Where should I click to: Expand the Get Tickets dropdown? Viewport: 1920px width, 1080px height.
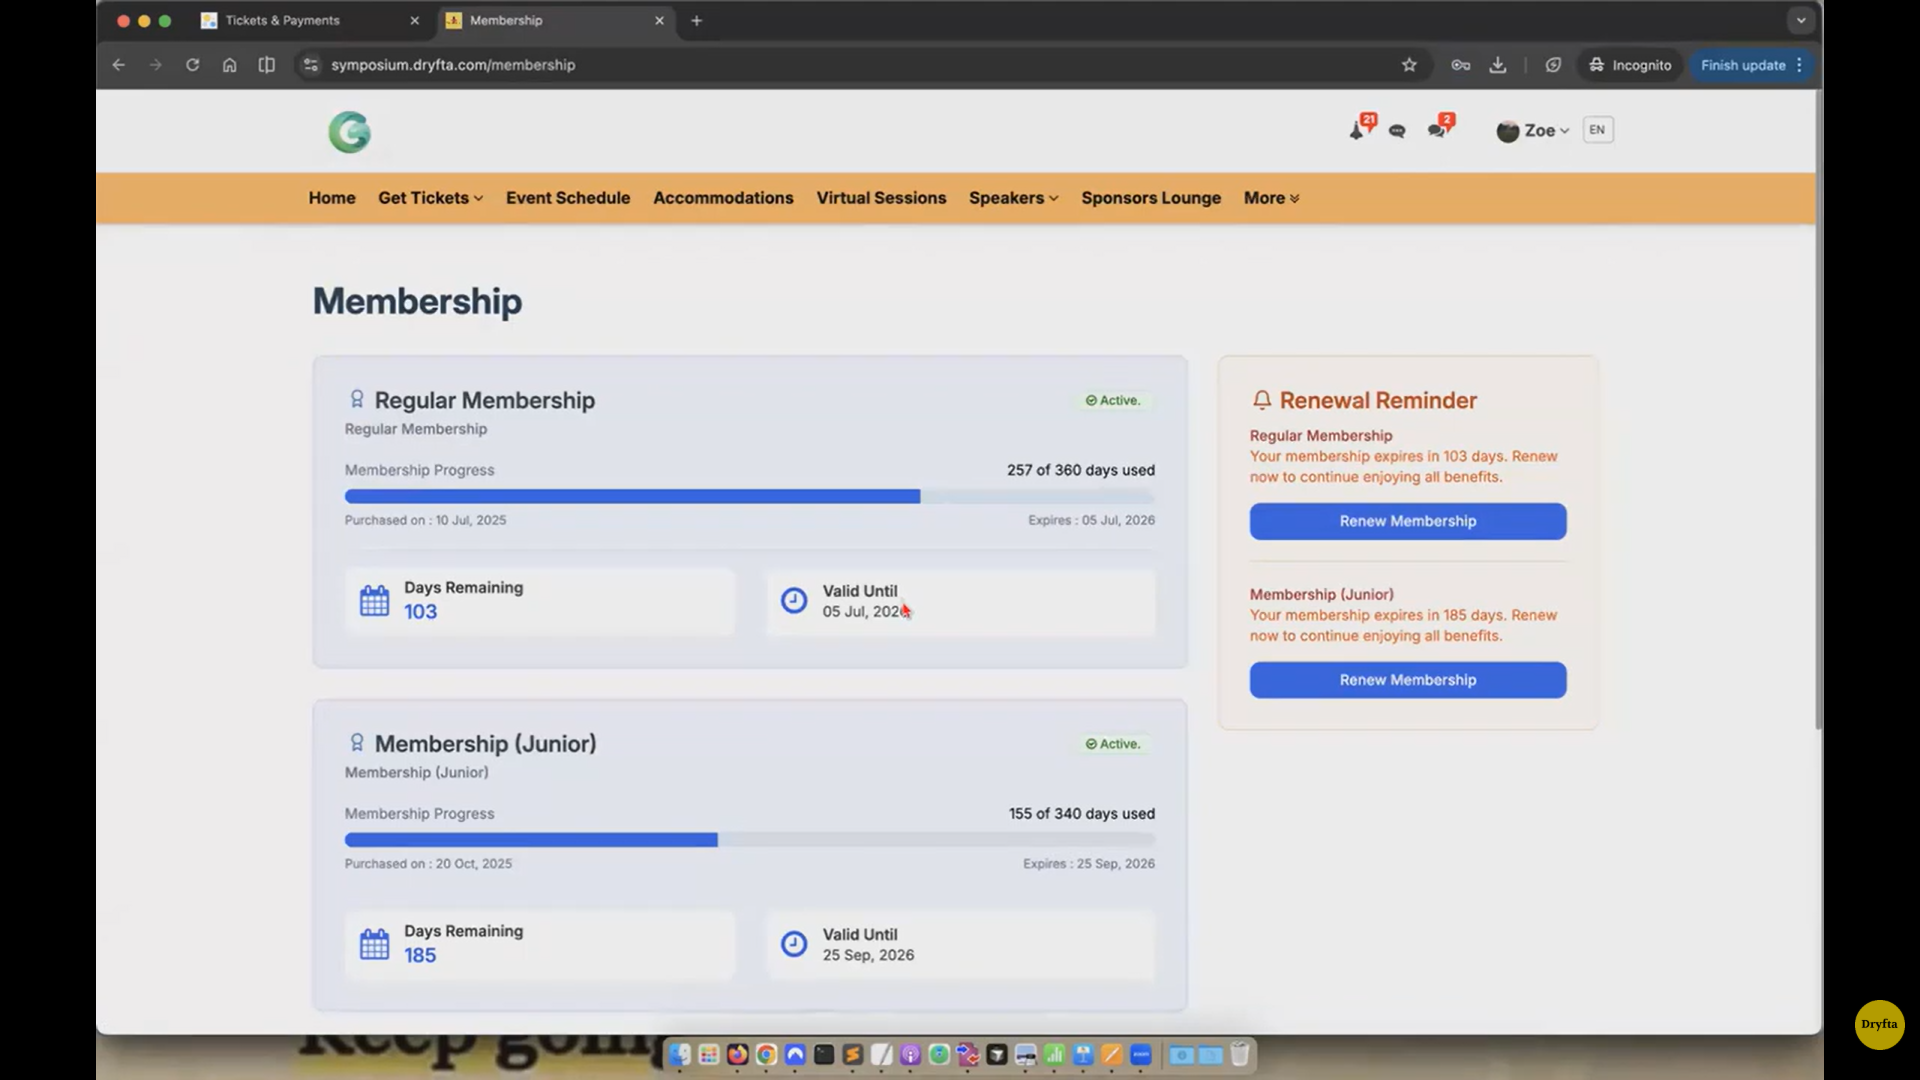coord(430,198)
